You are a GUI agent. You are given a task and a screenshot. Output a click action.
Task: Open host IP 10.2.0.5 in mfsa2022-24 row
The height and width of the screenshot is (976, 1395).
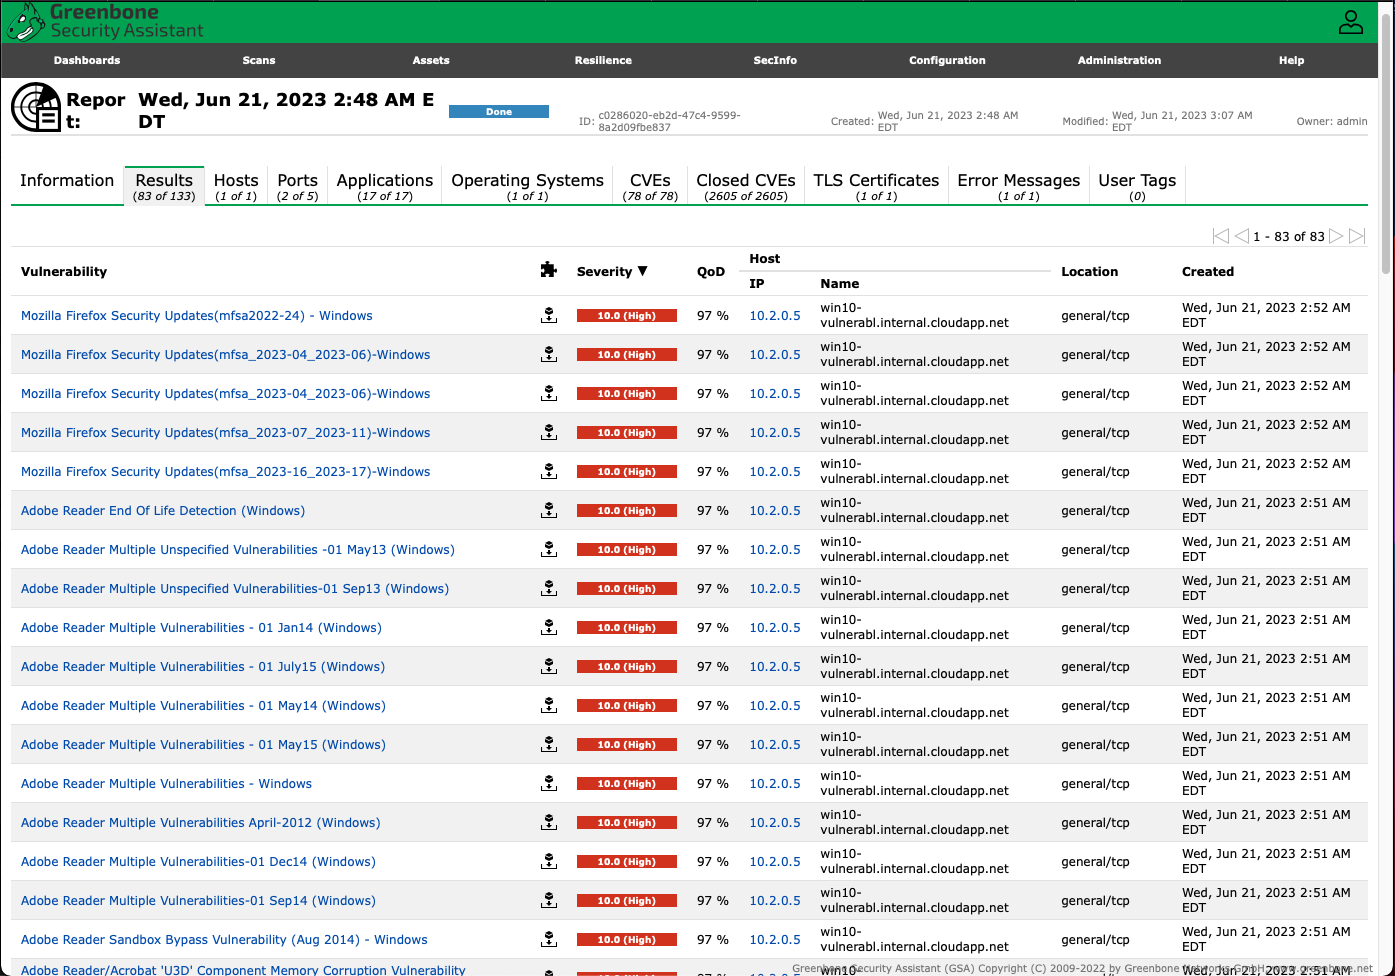[x=775, y=315]
